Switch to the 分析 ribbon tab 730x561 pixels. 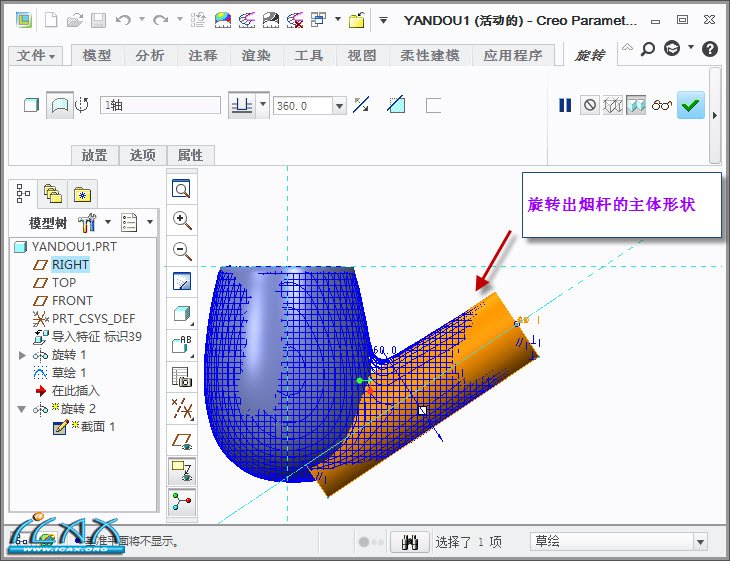150,56
